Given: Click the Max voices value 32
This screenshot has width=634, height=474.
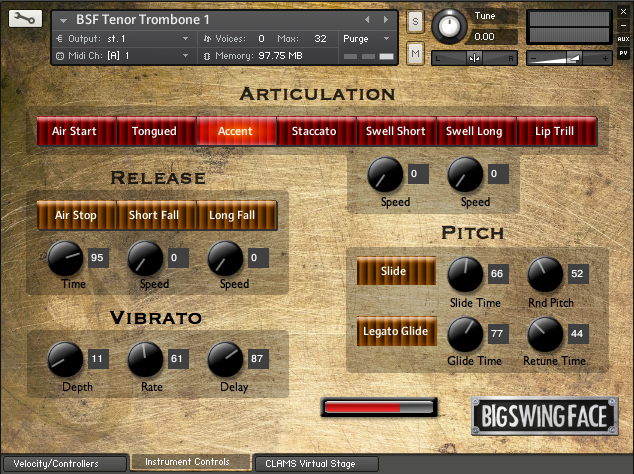Looking at the screenshot, I should [320, 39].
